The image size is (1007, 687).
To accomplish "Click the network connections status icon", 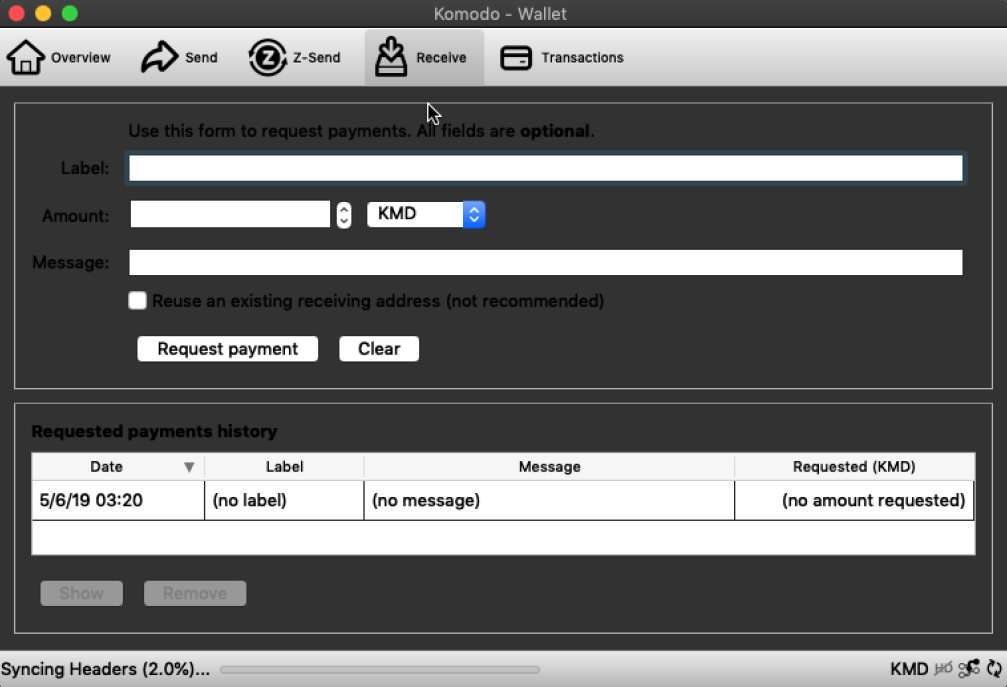I will pyautogui.click(x=969, y=668).
